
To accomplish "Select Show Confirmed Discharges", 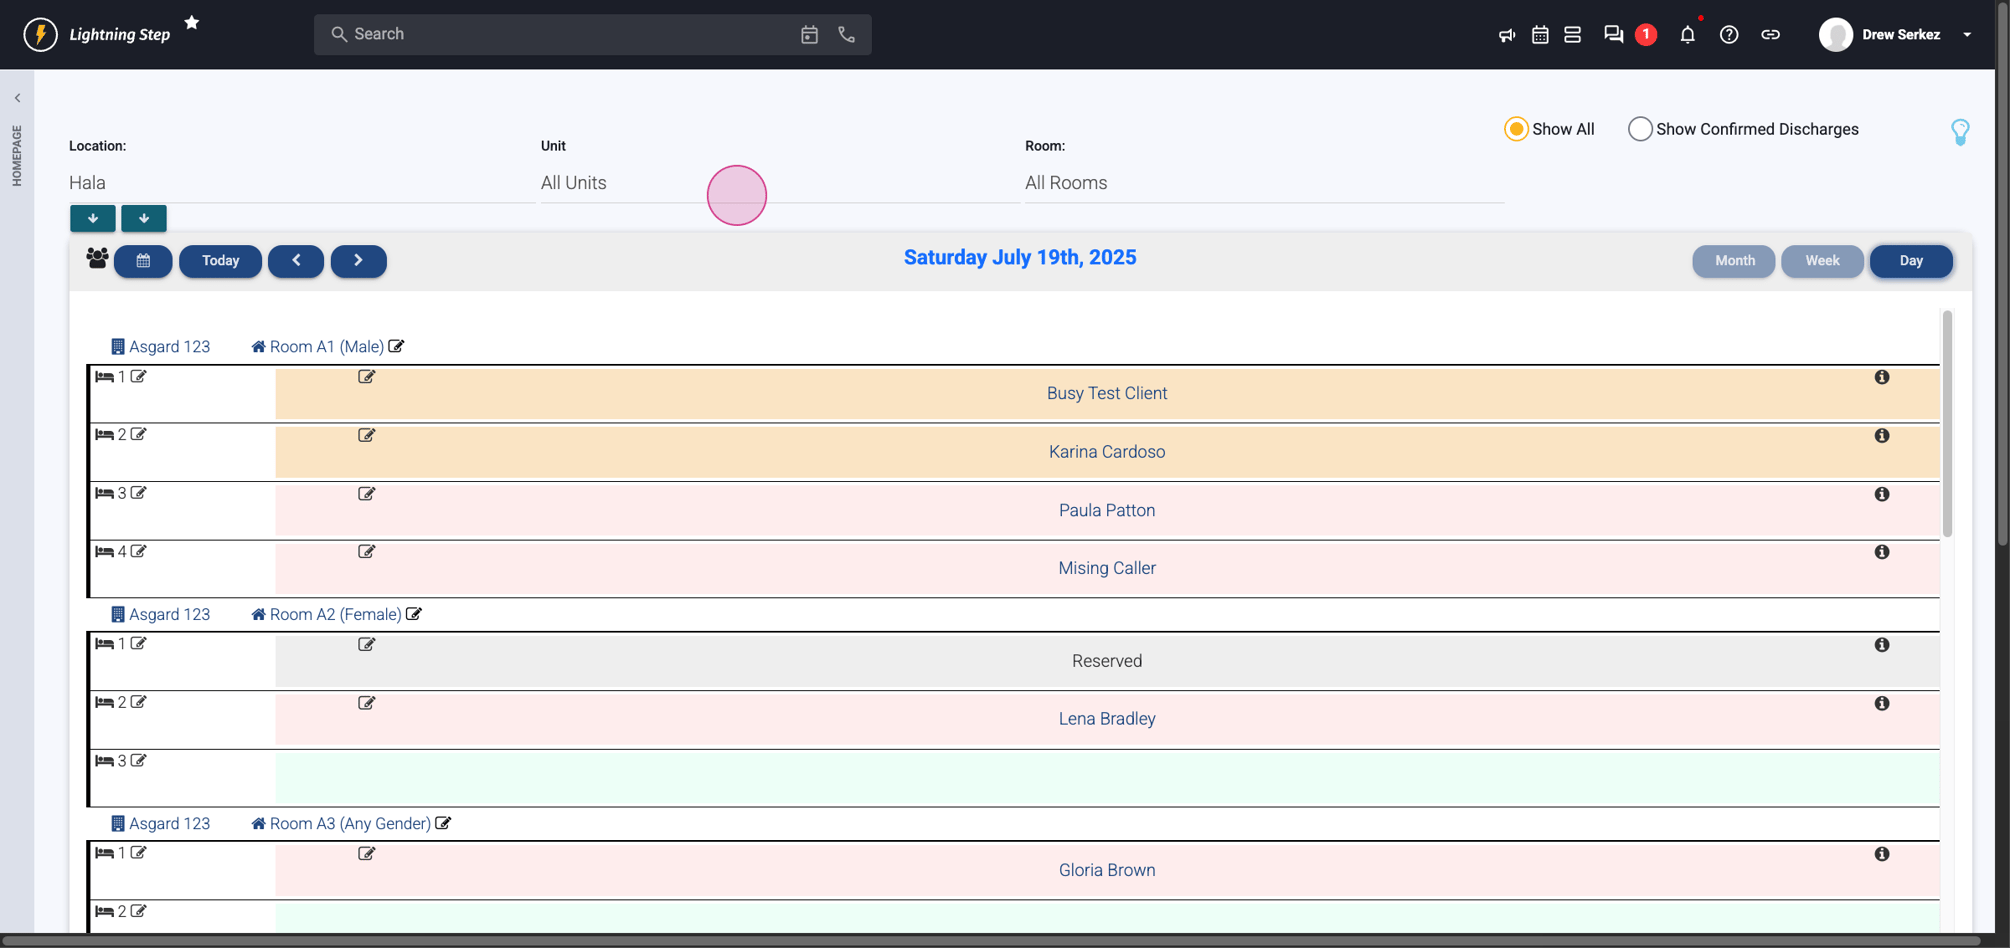I will pyautogui.click(x=1639, y=129).
